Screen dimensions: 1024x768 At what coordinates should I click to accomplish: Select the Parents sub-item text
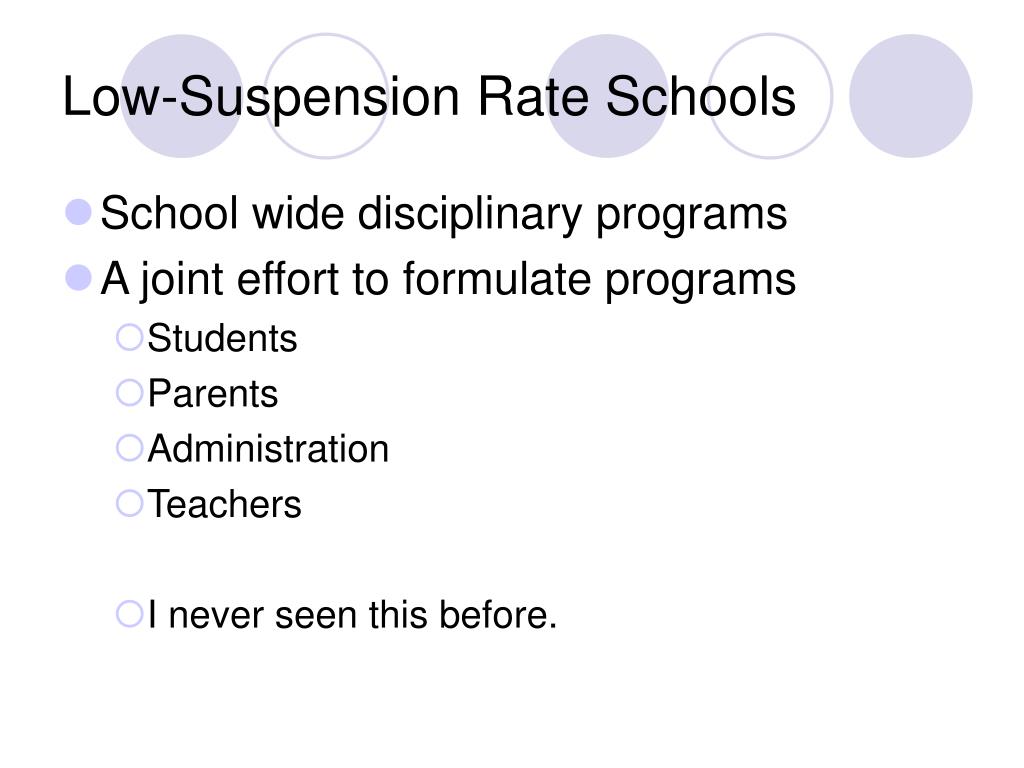coord(213,394)
